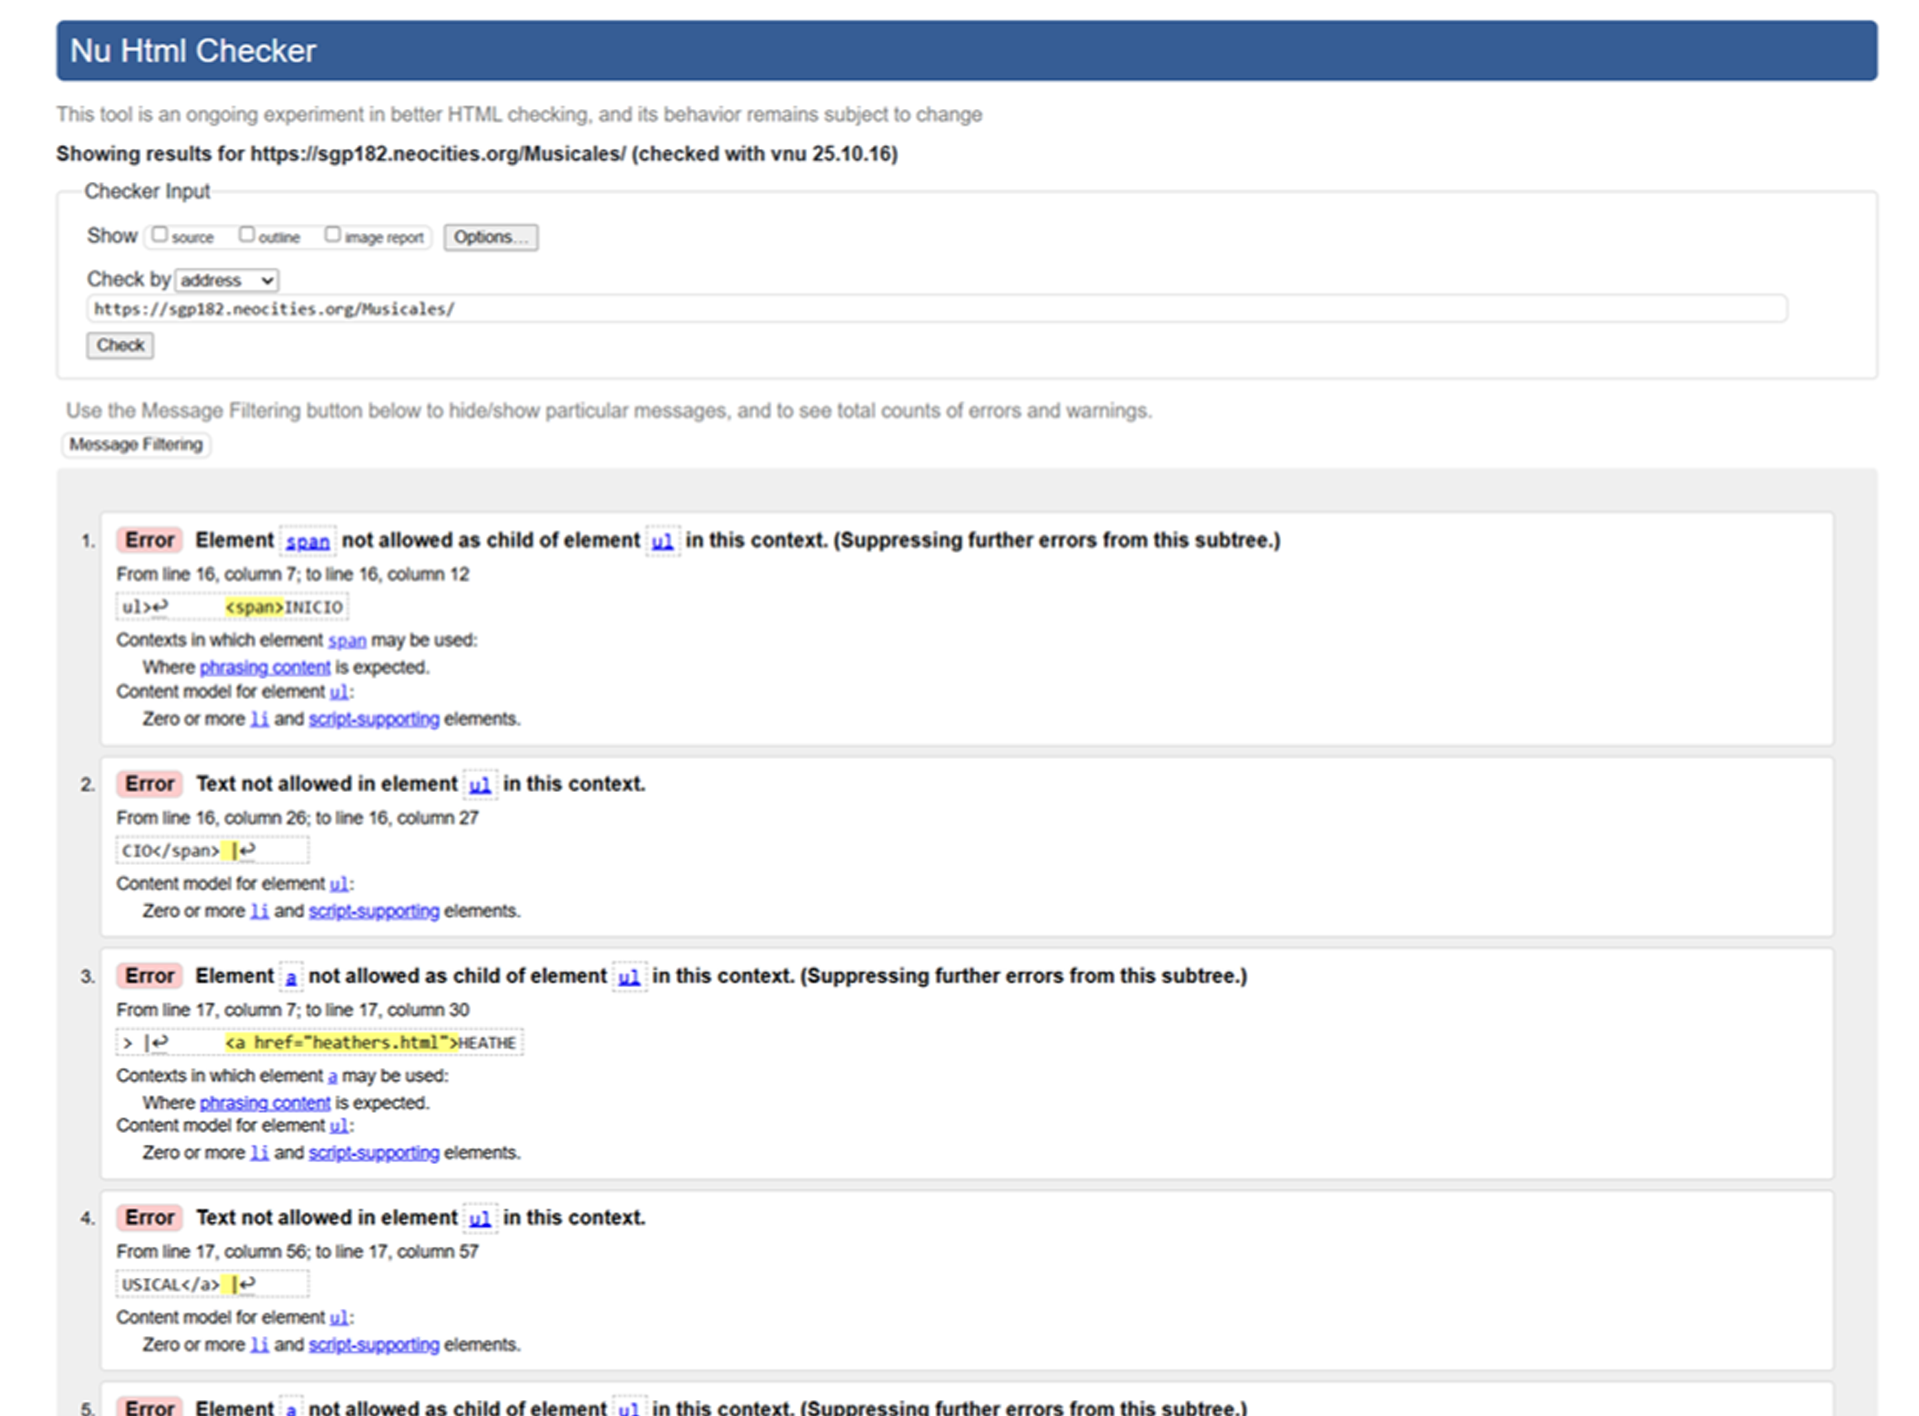Follow script-supporting link in error 4
The height and width of the screenshot is (1416, 1919).
(x=373, y=1346)
